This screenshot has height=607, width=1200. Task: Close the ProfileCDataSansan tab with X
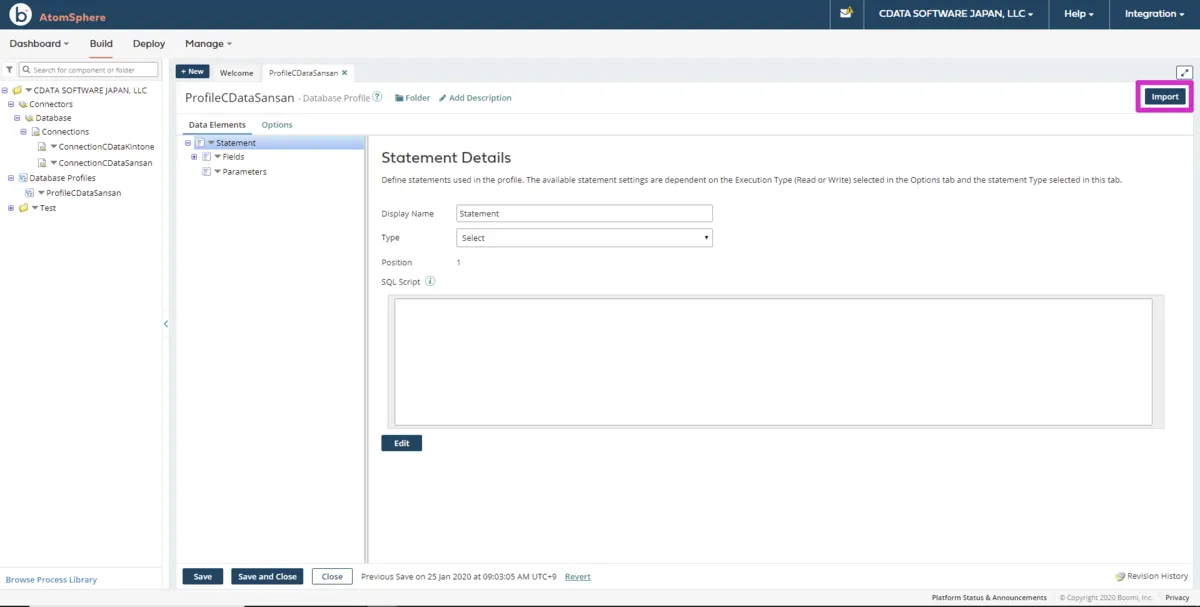point(345,73)
